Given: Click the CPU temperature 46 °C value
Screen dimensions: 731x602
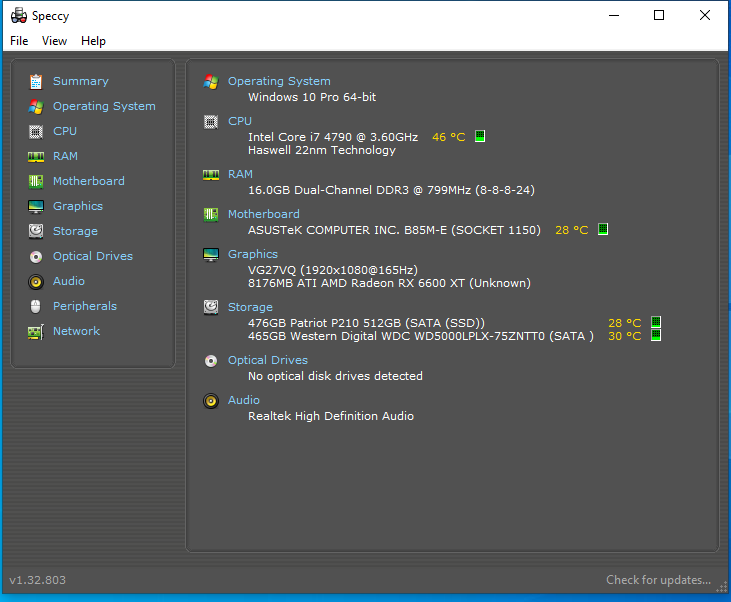Looking at the screenshot, I should click(448, 137).
